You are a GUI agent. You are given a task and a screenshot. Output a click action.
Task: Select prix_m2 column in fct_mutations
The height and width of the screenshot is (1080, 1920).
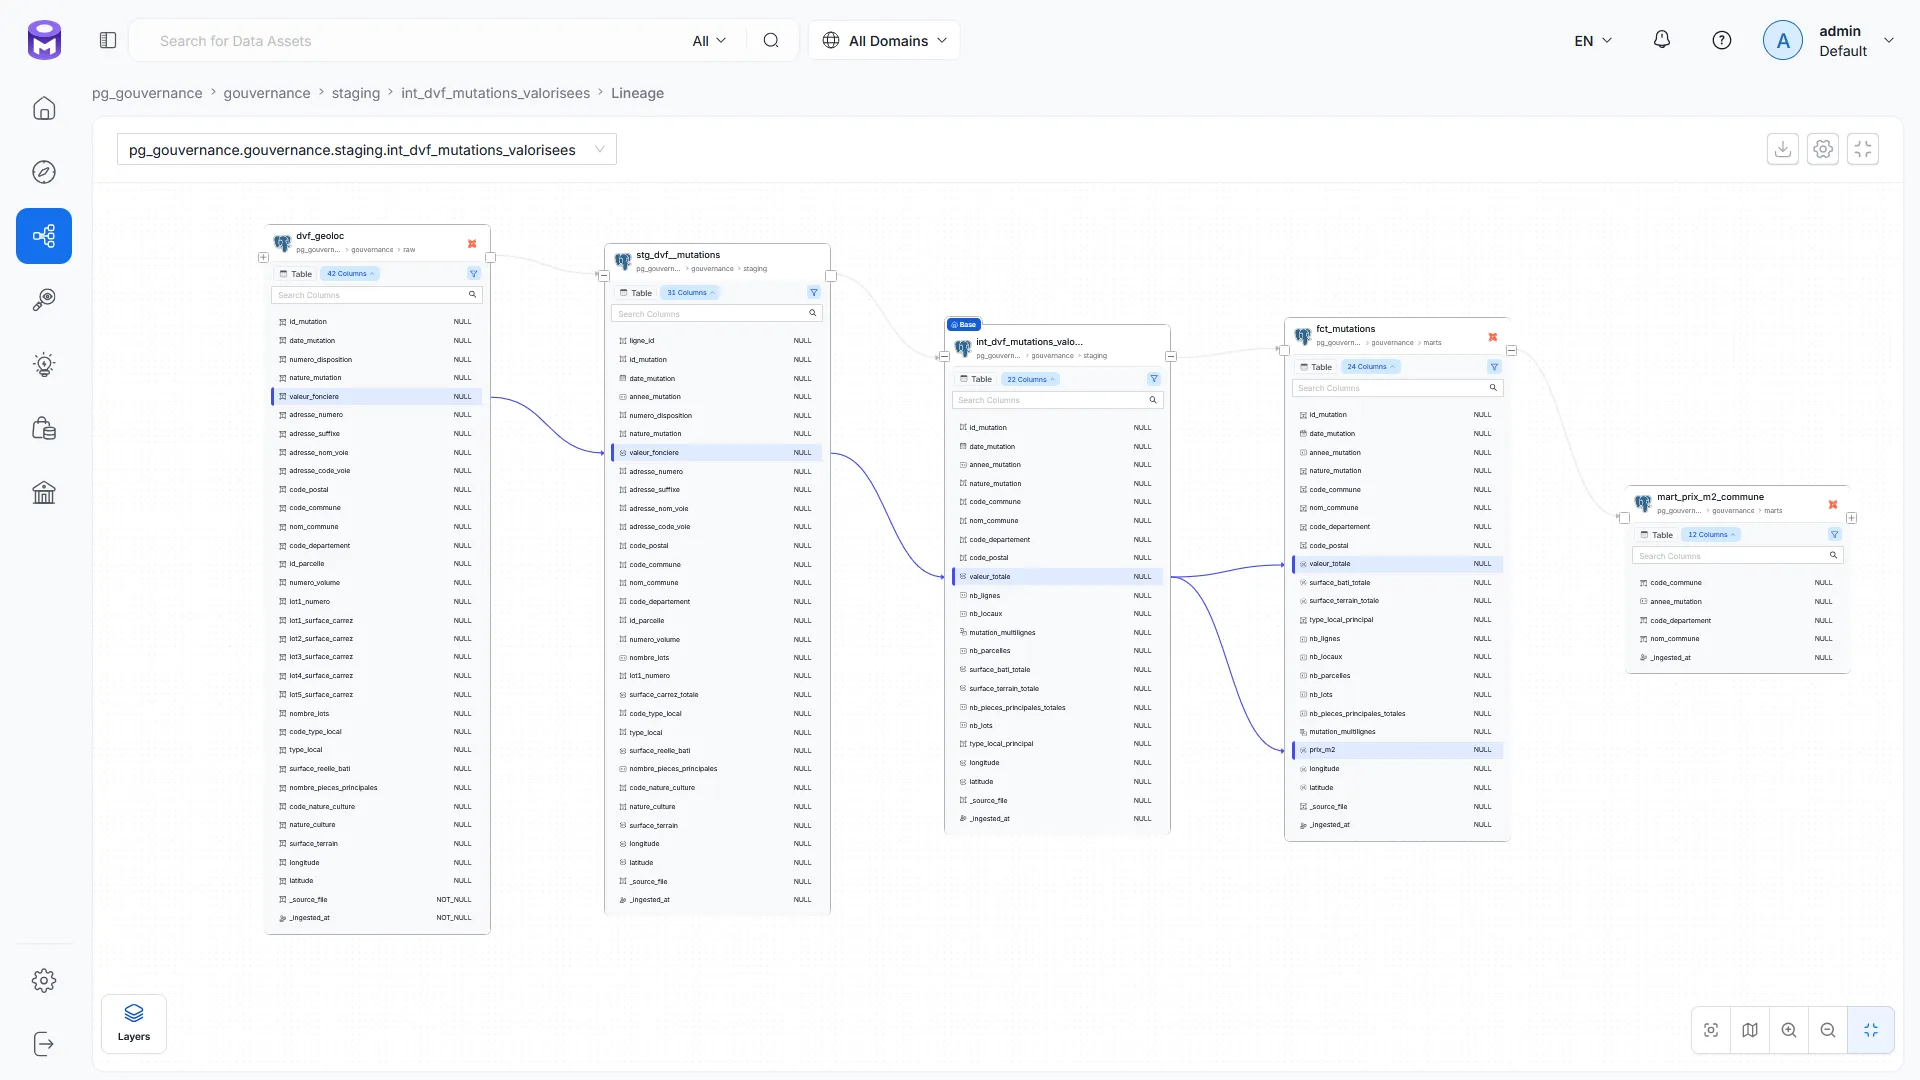pyautogui.click(x=1397, y=750)
